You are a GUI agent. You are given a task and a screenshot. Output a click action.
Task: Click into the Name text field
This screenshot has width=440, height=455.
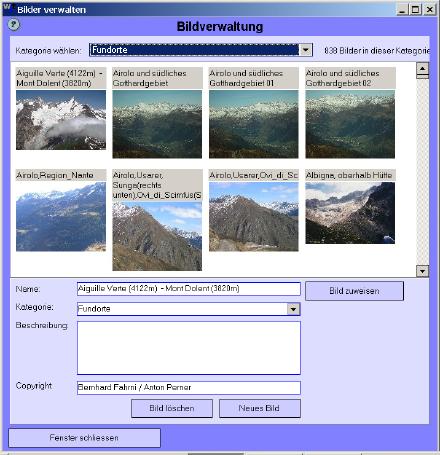(x=189, y=289)
